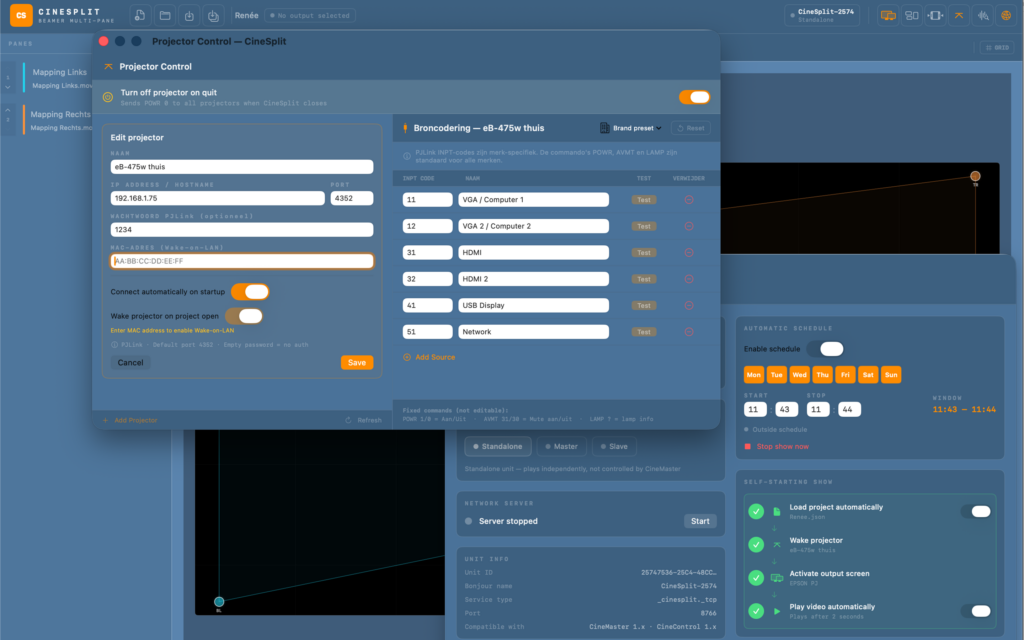Click the teal bottom-left corner handle on canvas
The image size is (1024, 640).
(219, 601)
